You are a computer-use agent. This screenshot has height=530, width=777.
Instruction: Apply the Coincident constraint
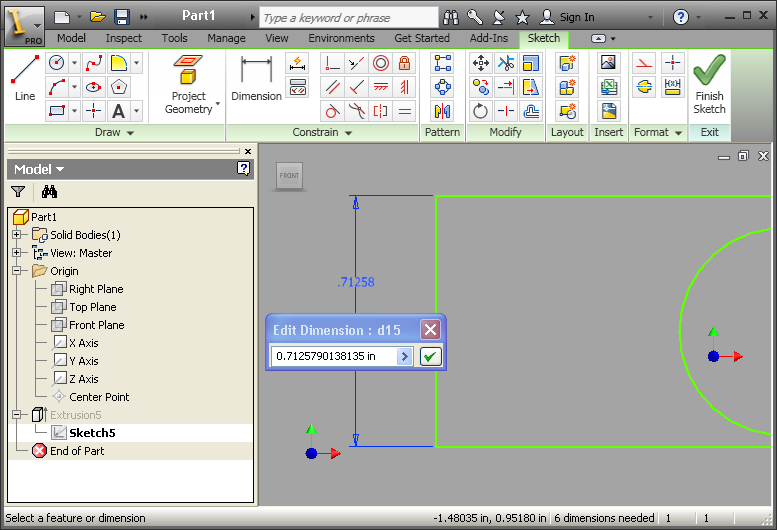tap(333, 63)
